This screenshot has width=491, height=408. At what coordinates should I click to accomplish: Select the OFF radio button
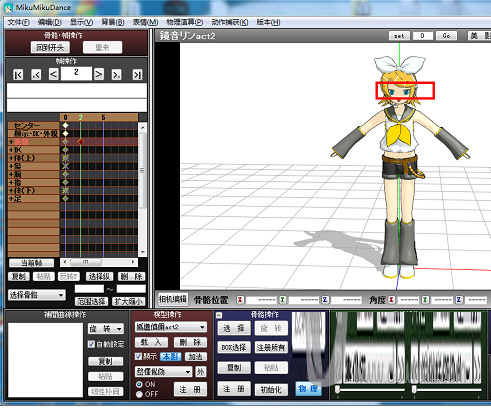point(139,394)
